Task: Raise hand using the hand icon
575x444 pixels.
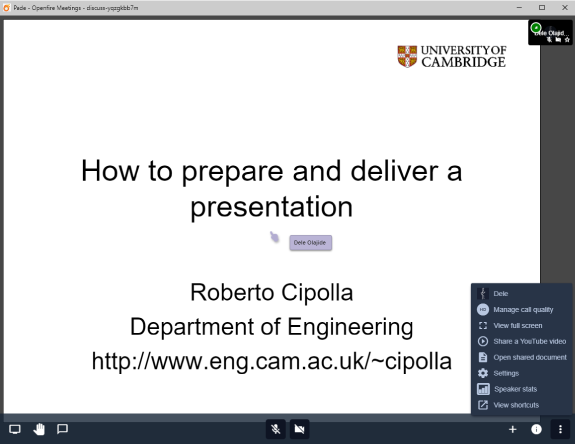Action: click(x=39, y=429)
